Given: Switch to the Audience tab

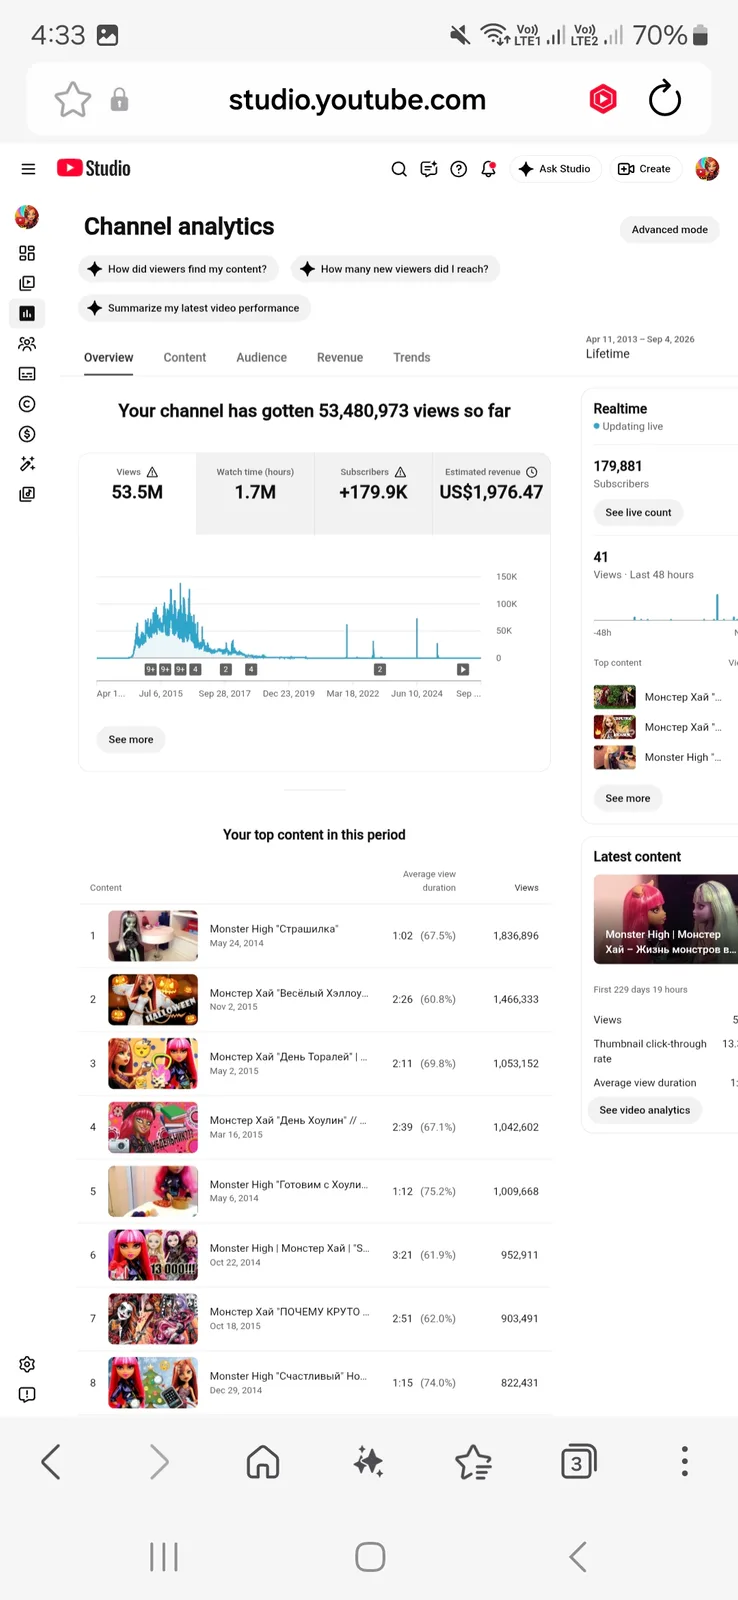Looking at the screenshot, I should 262,358.
